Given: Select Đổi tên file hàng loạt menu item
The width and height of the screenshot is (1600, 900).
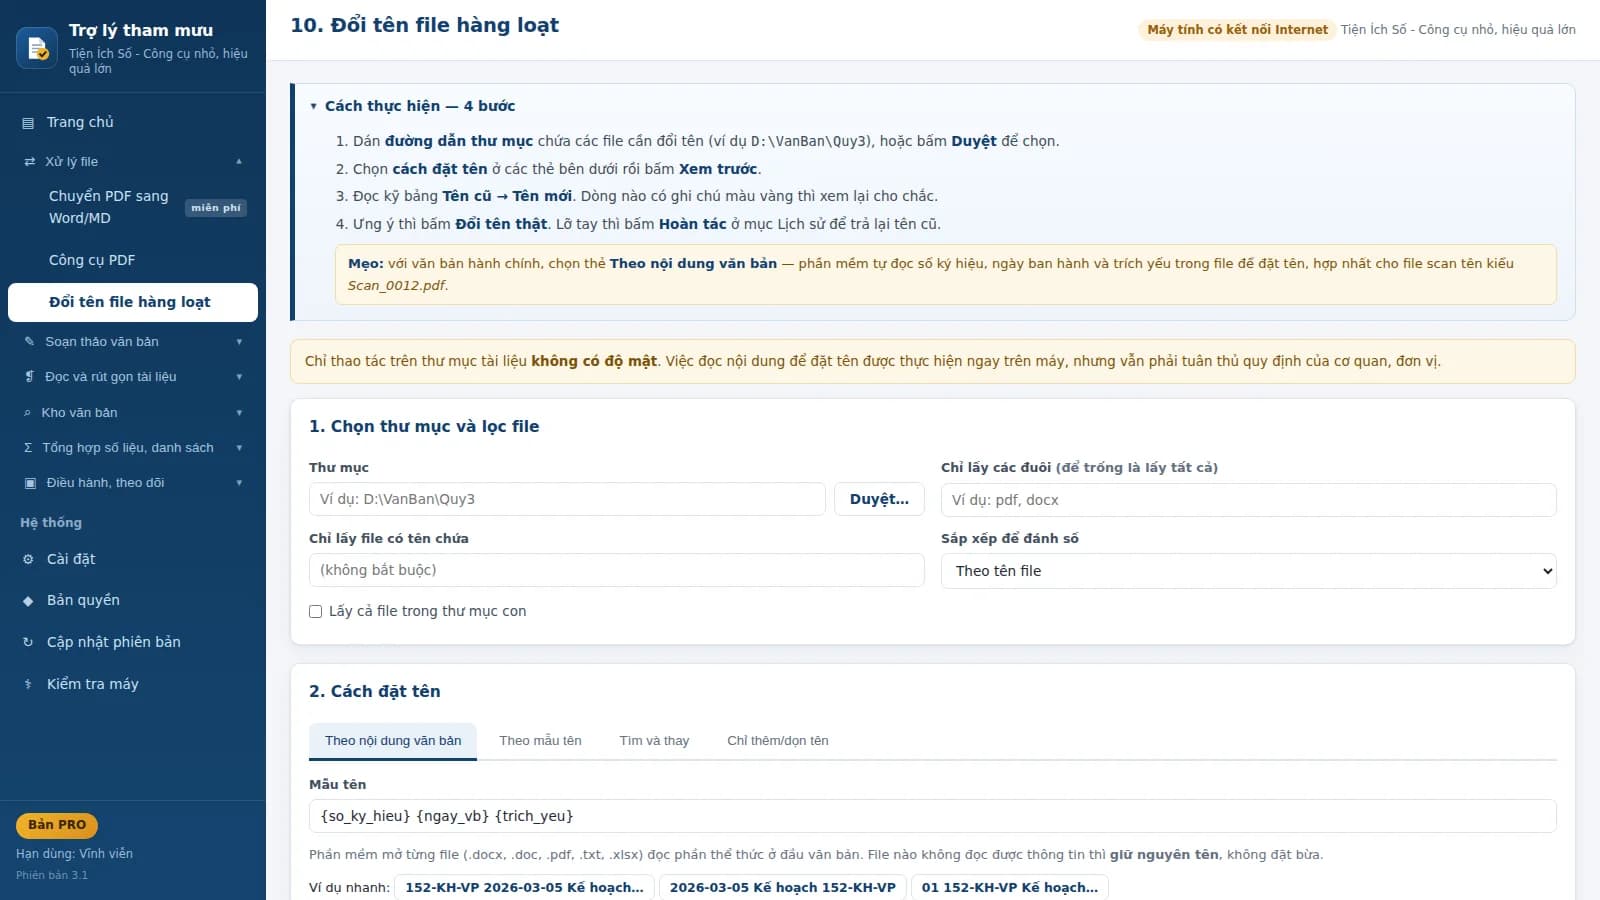Looking at the screenshot, I should (133, 302).
